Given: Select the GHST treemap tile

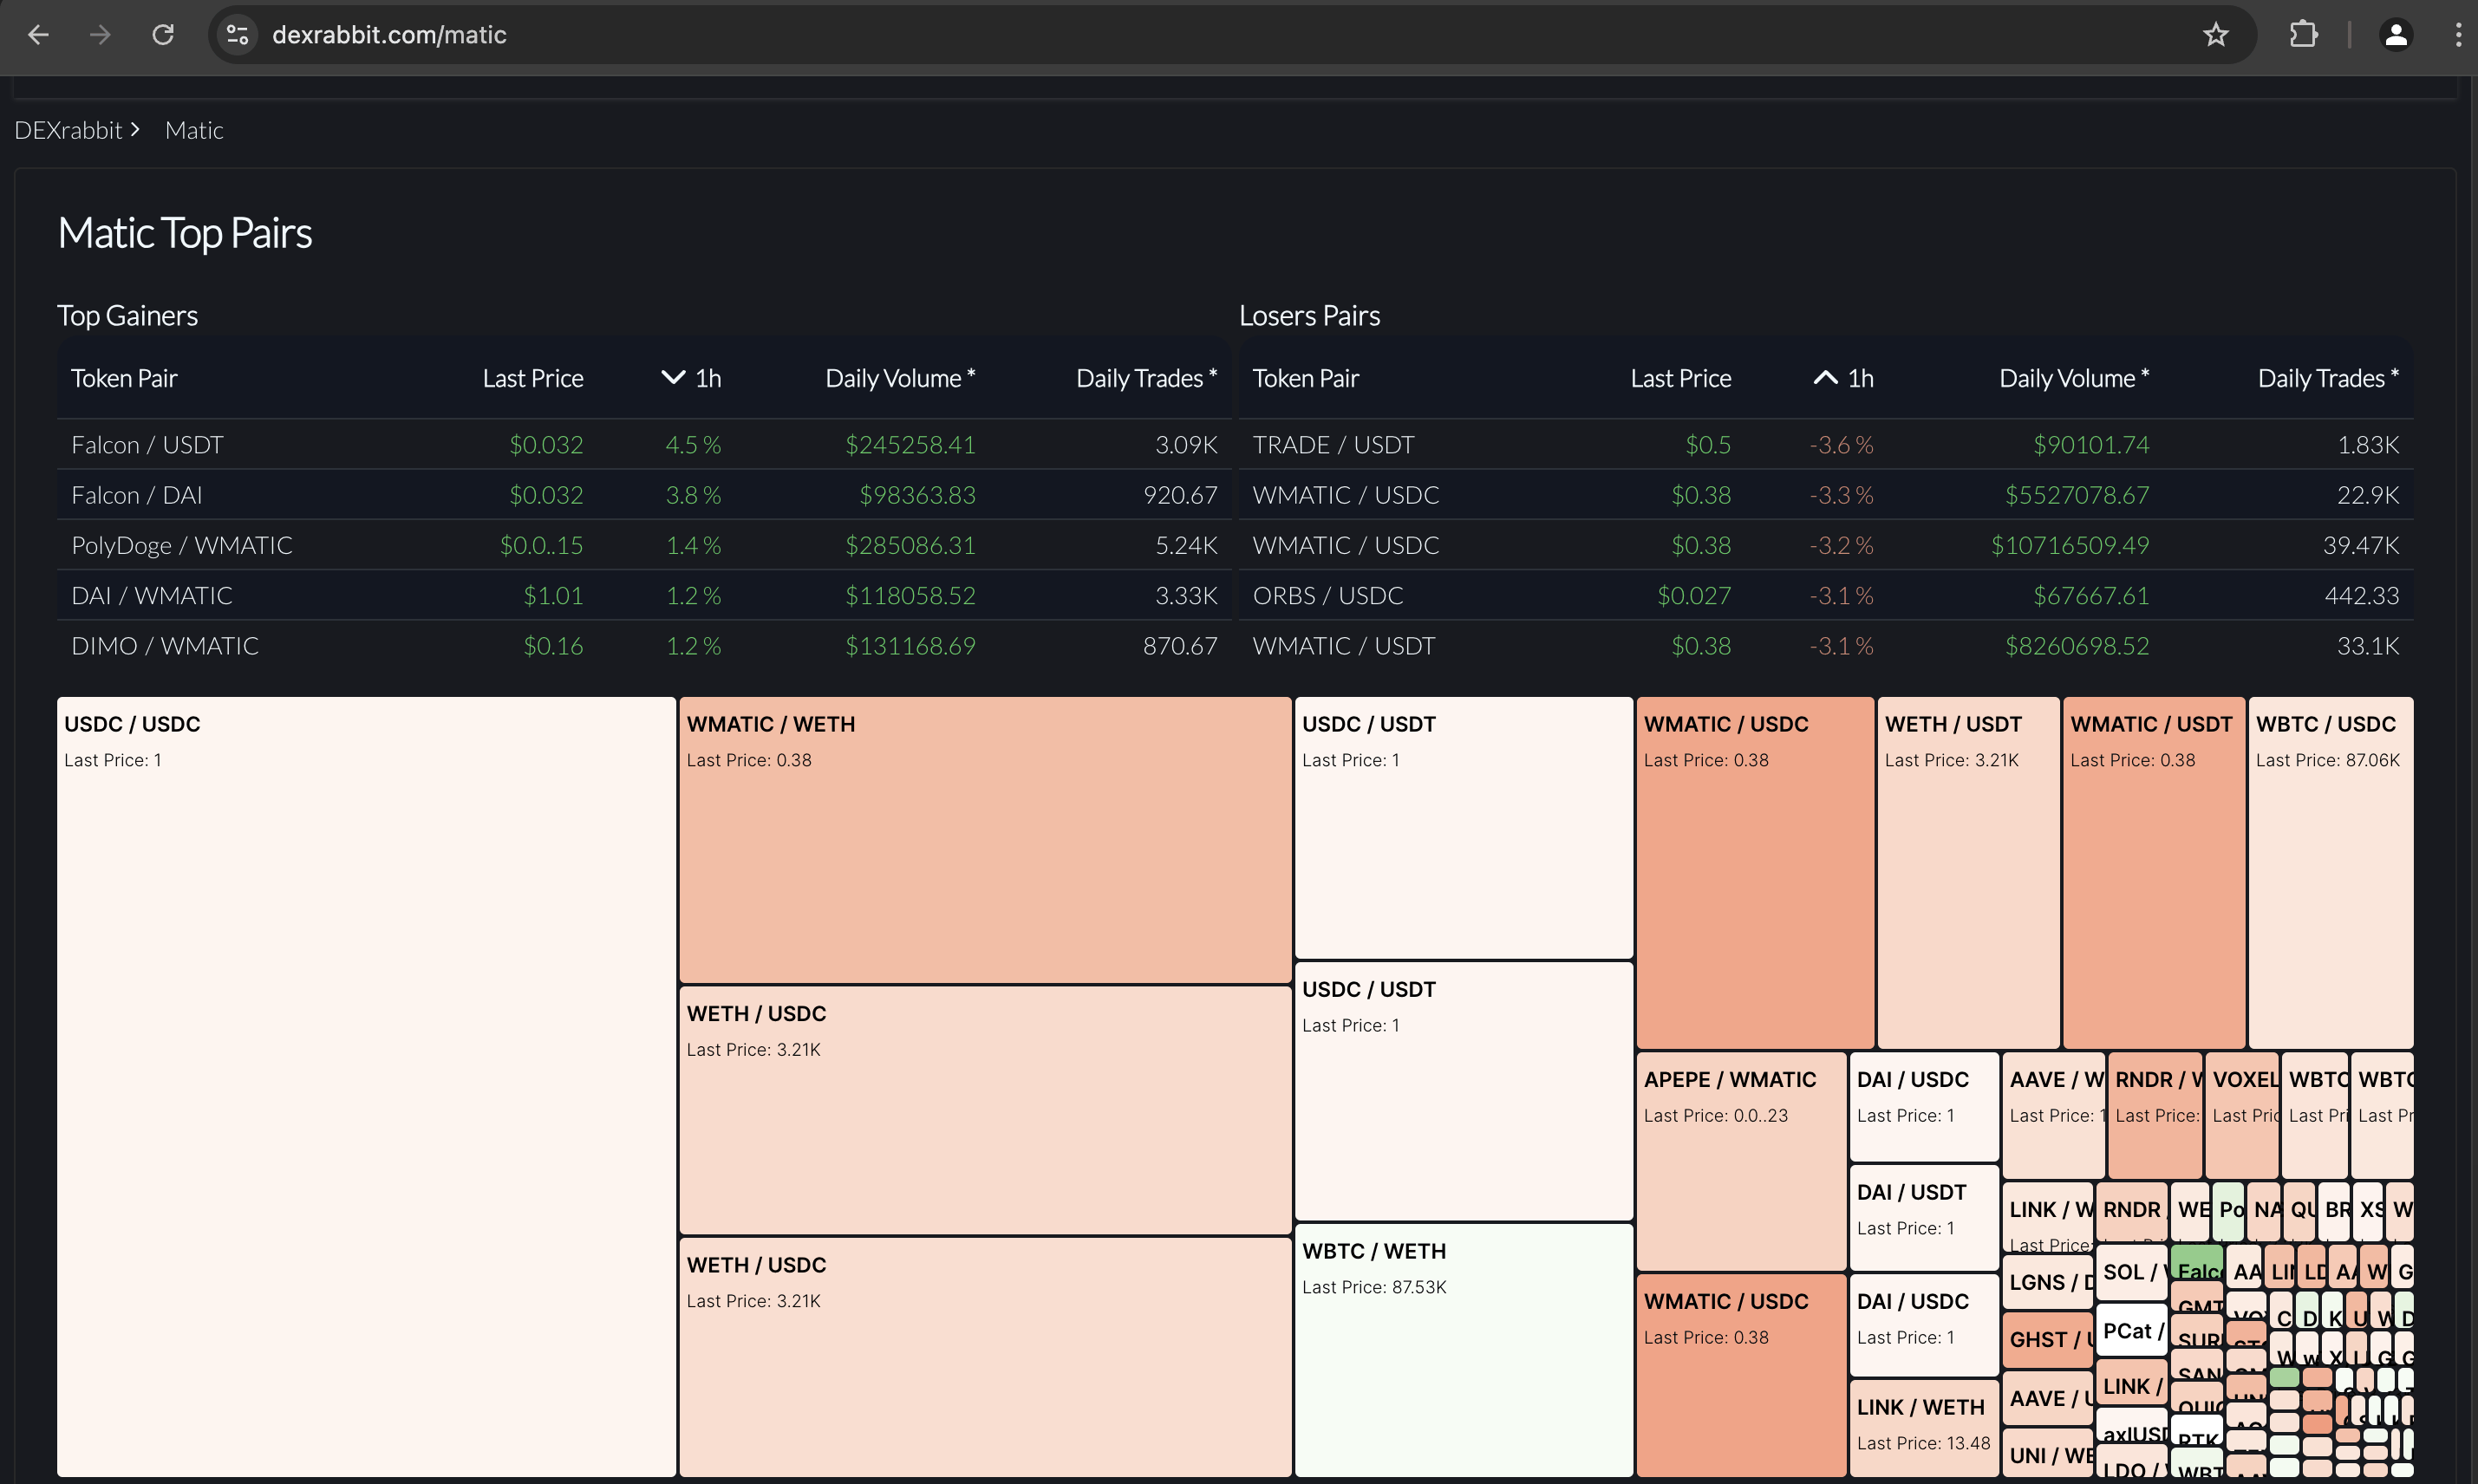Looking at the screenshot, I should coord(2047,1340).
